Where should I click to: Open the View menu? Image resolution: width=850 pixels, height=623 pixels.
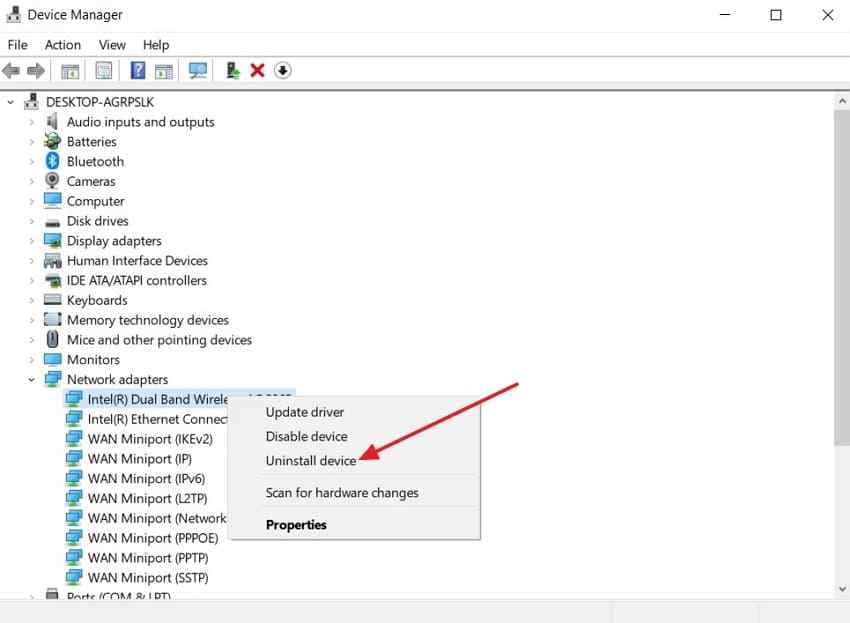(x=112, y=45)
